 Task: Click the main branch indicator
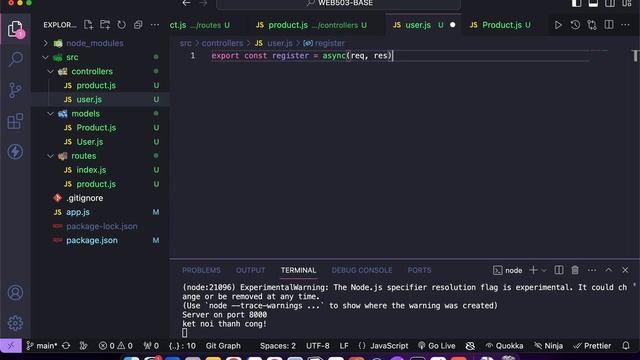coord(42,346)
